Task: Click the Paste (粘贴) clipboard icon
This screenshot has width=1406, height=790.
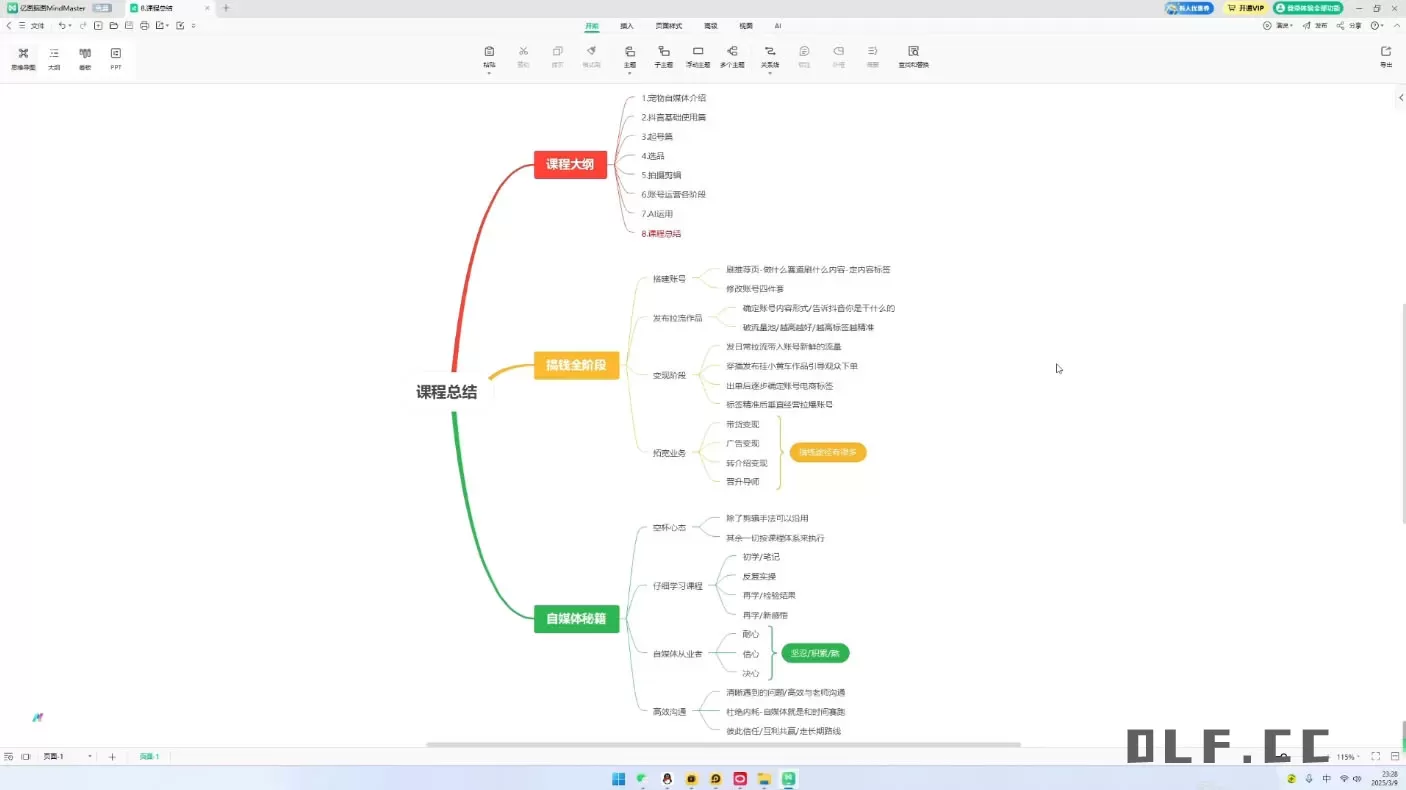Action: click(x=489, y=56)
